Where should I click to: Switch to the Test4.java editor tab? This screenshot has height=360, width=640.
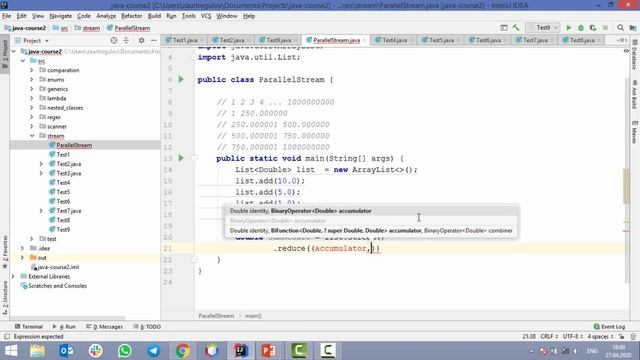[x=394, y=40]
